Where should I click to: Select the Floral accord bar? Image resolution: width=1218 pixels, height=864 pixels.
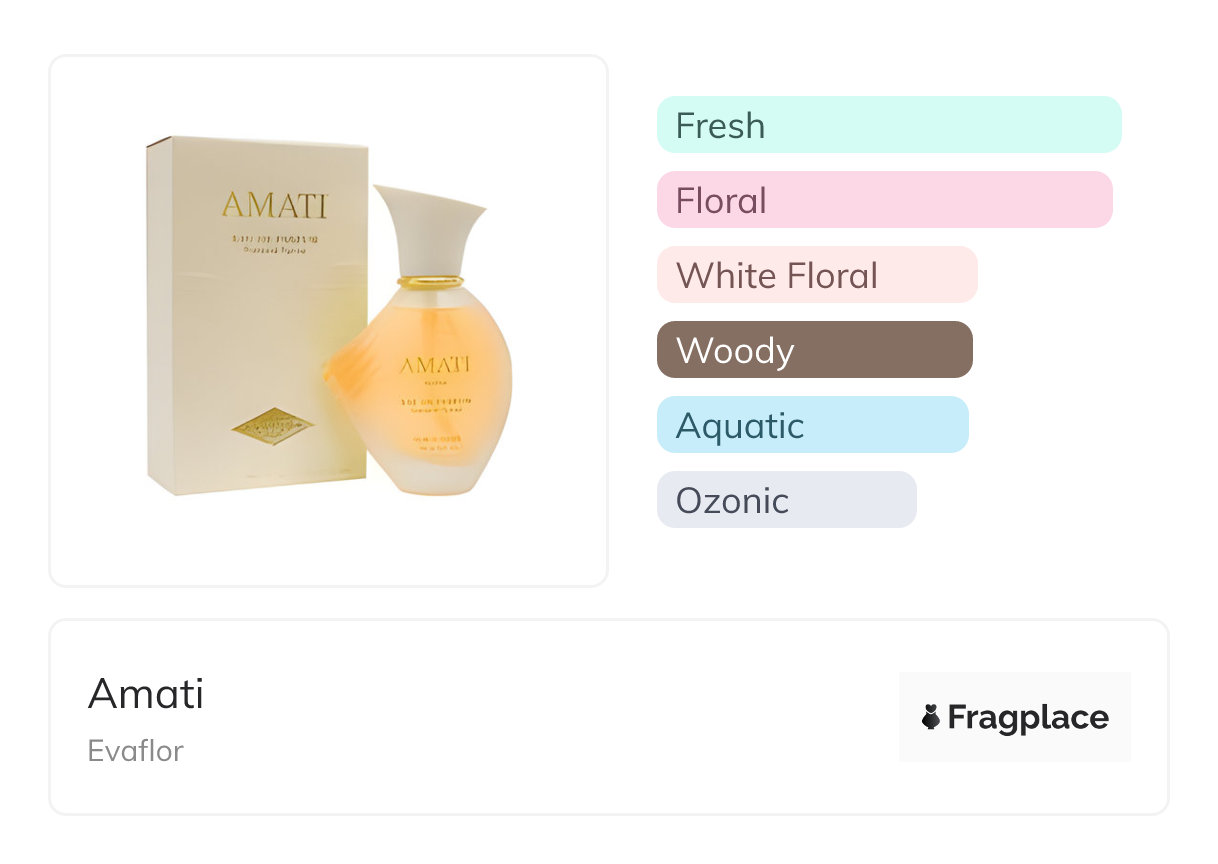click(x=884, y=200)
